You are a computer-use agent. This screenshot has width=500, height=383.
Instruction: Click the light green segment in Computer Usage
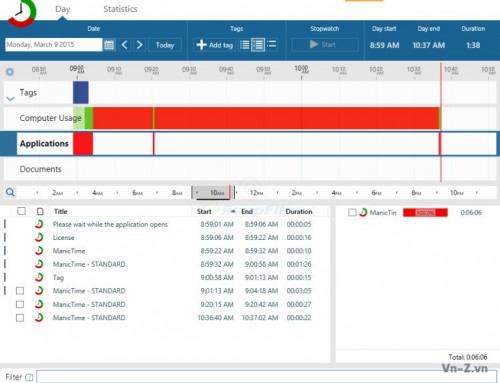point(79,118)
